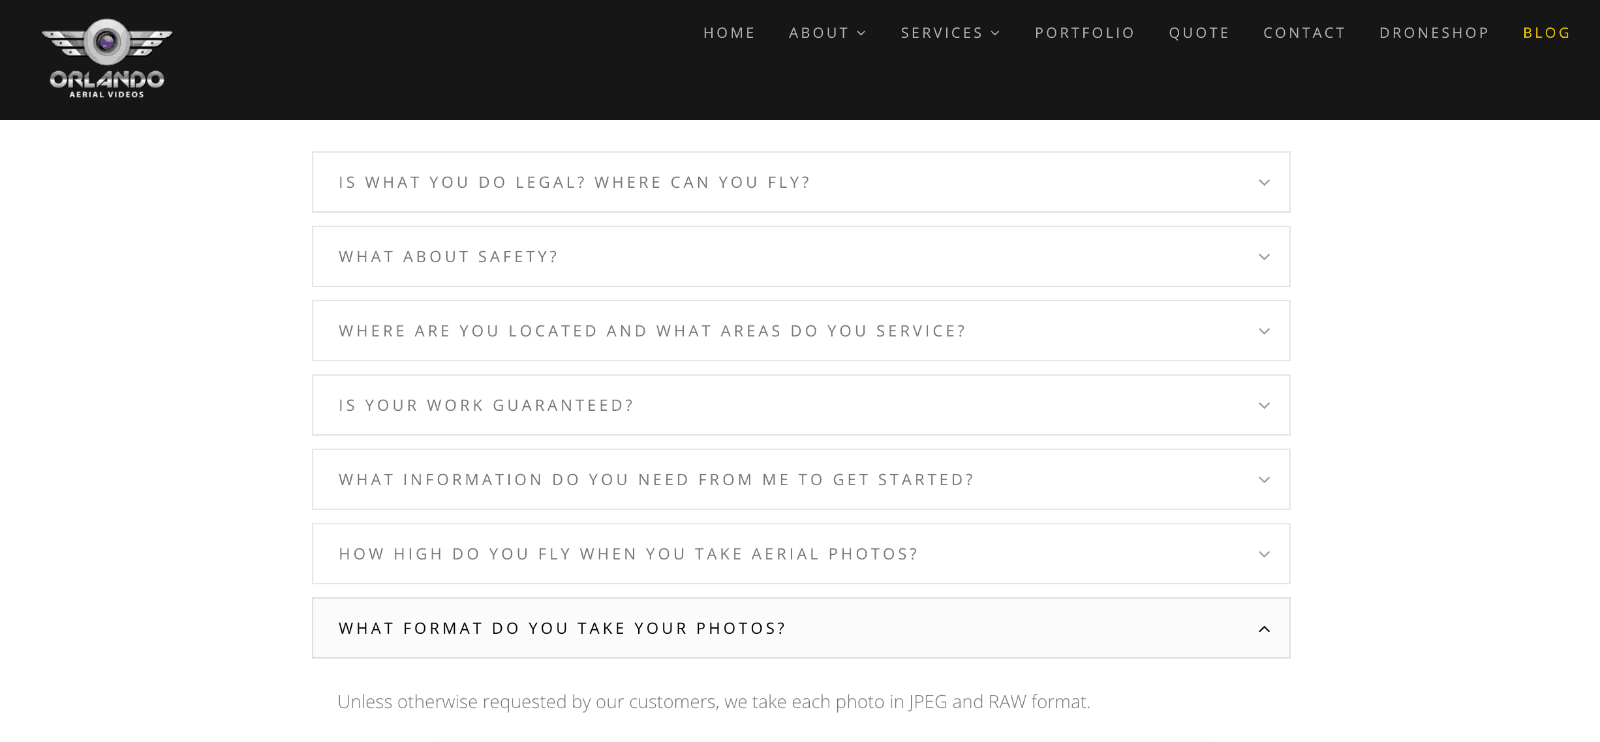This screenshot has width=1600, height=742.
Task: Click chevron next to work guaranteed question
Action: [1264, 406]
